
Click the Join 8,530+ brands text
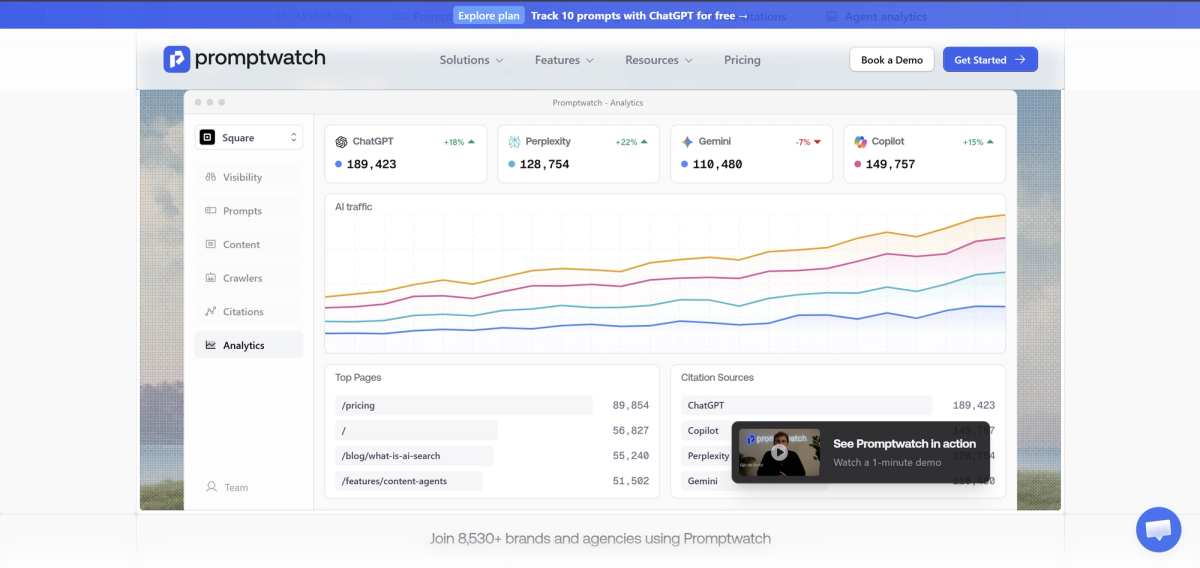[x=600, y=538]
